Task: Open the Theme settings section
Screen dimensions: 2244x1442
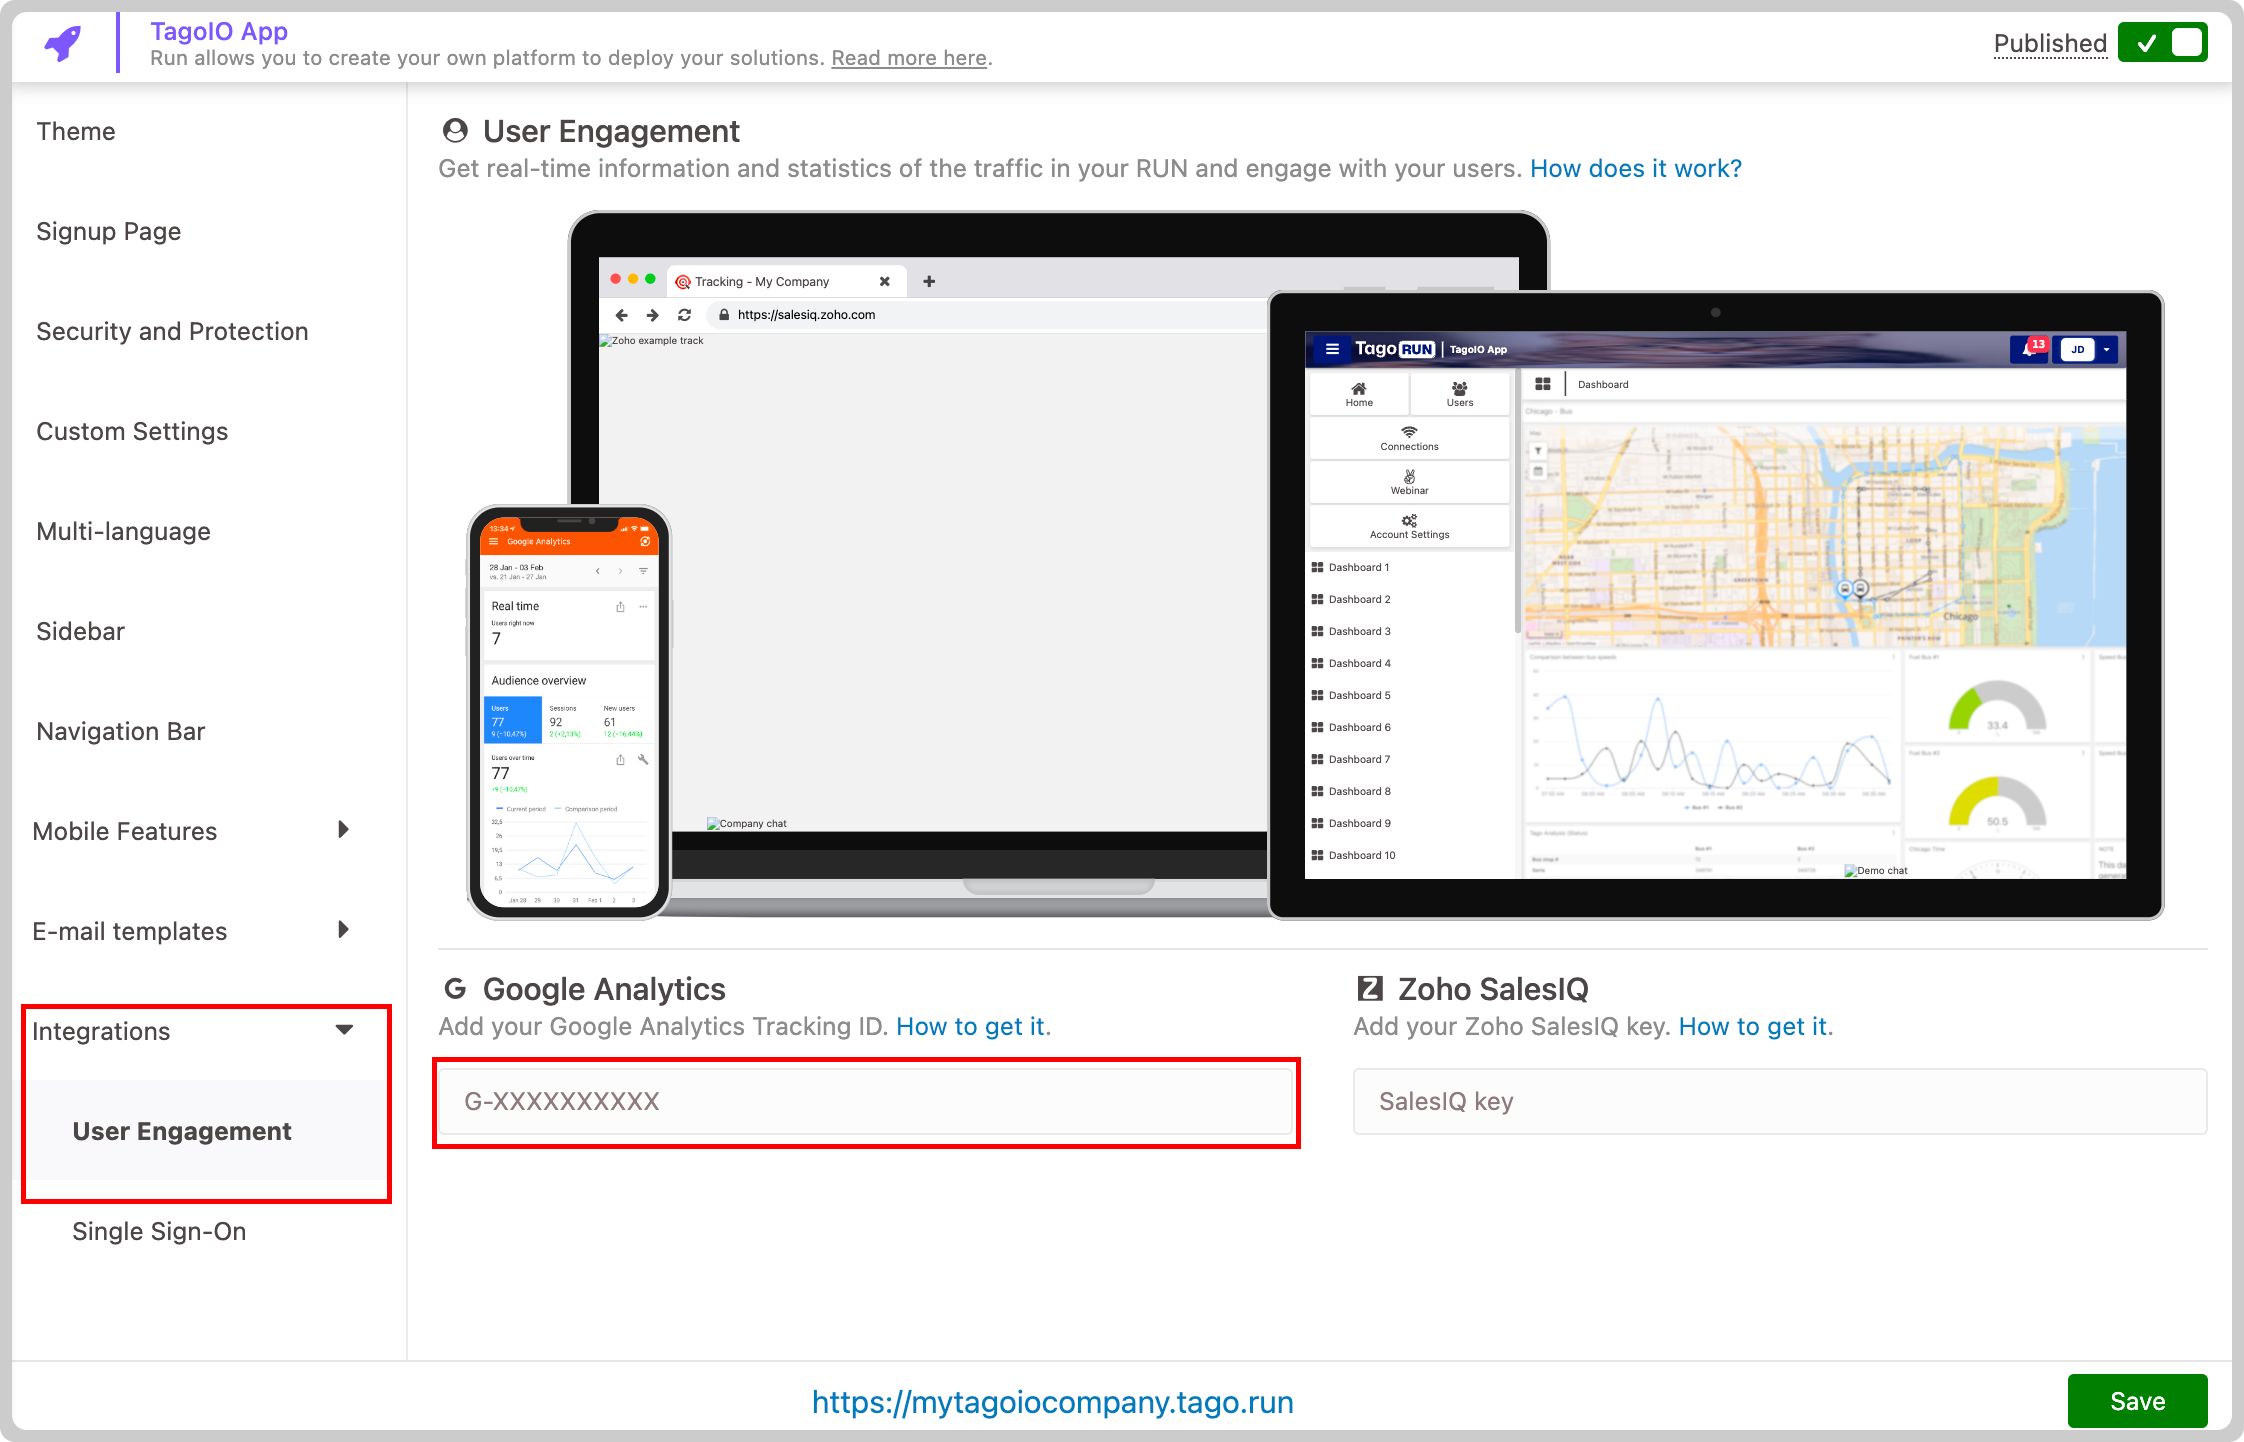Action: tap(76, 131)
